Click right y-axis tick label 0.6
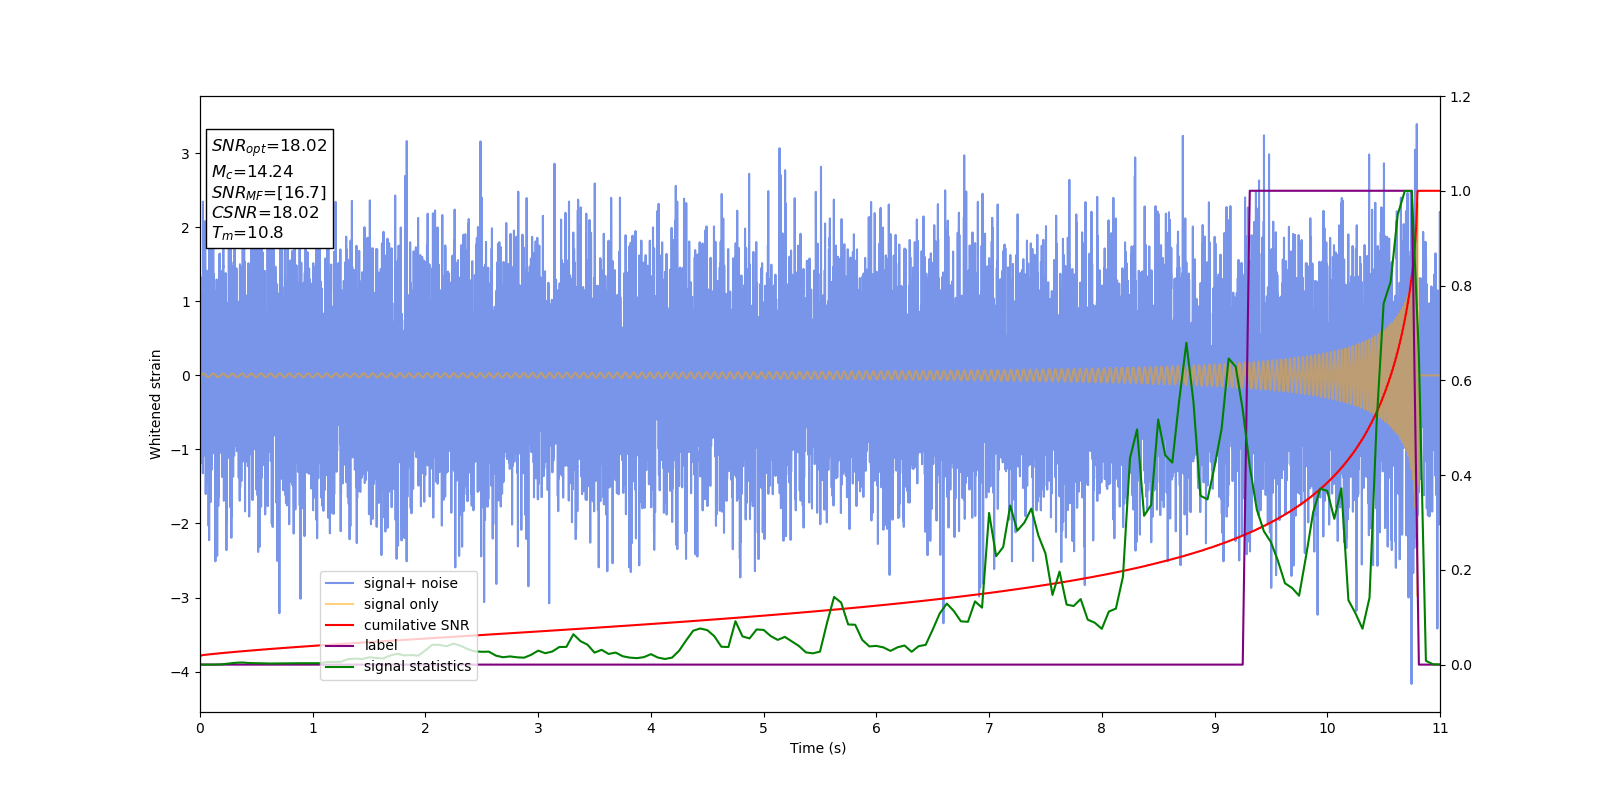Image resolution: width=1600 pixels, height=800 pixels. tap(1460, 381)
